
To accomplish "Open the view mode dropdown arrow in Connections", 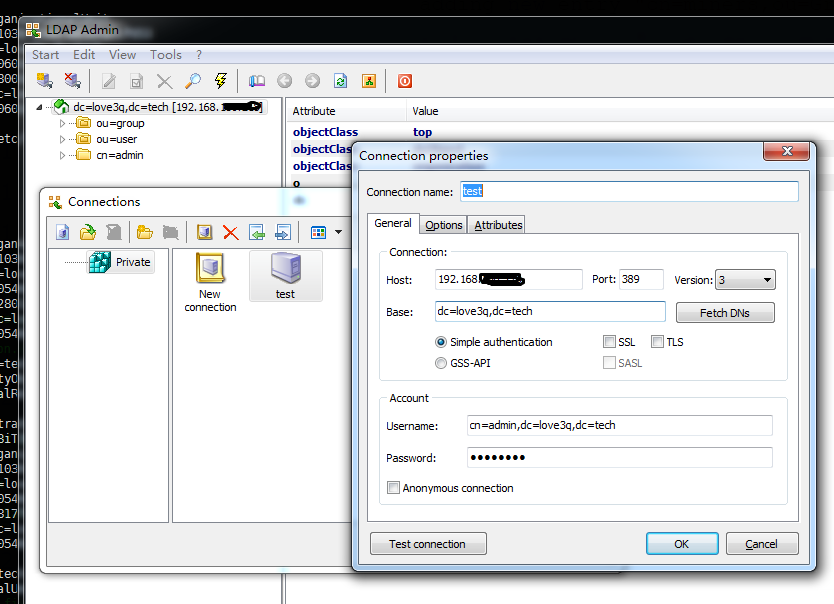I will pos(340,232).
